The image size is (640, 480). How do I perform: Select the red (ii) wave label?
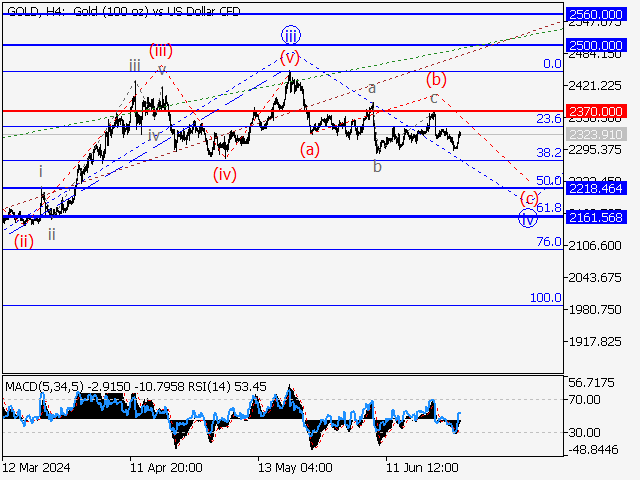[23, 240]
